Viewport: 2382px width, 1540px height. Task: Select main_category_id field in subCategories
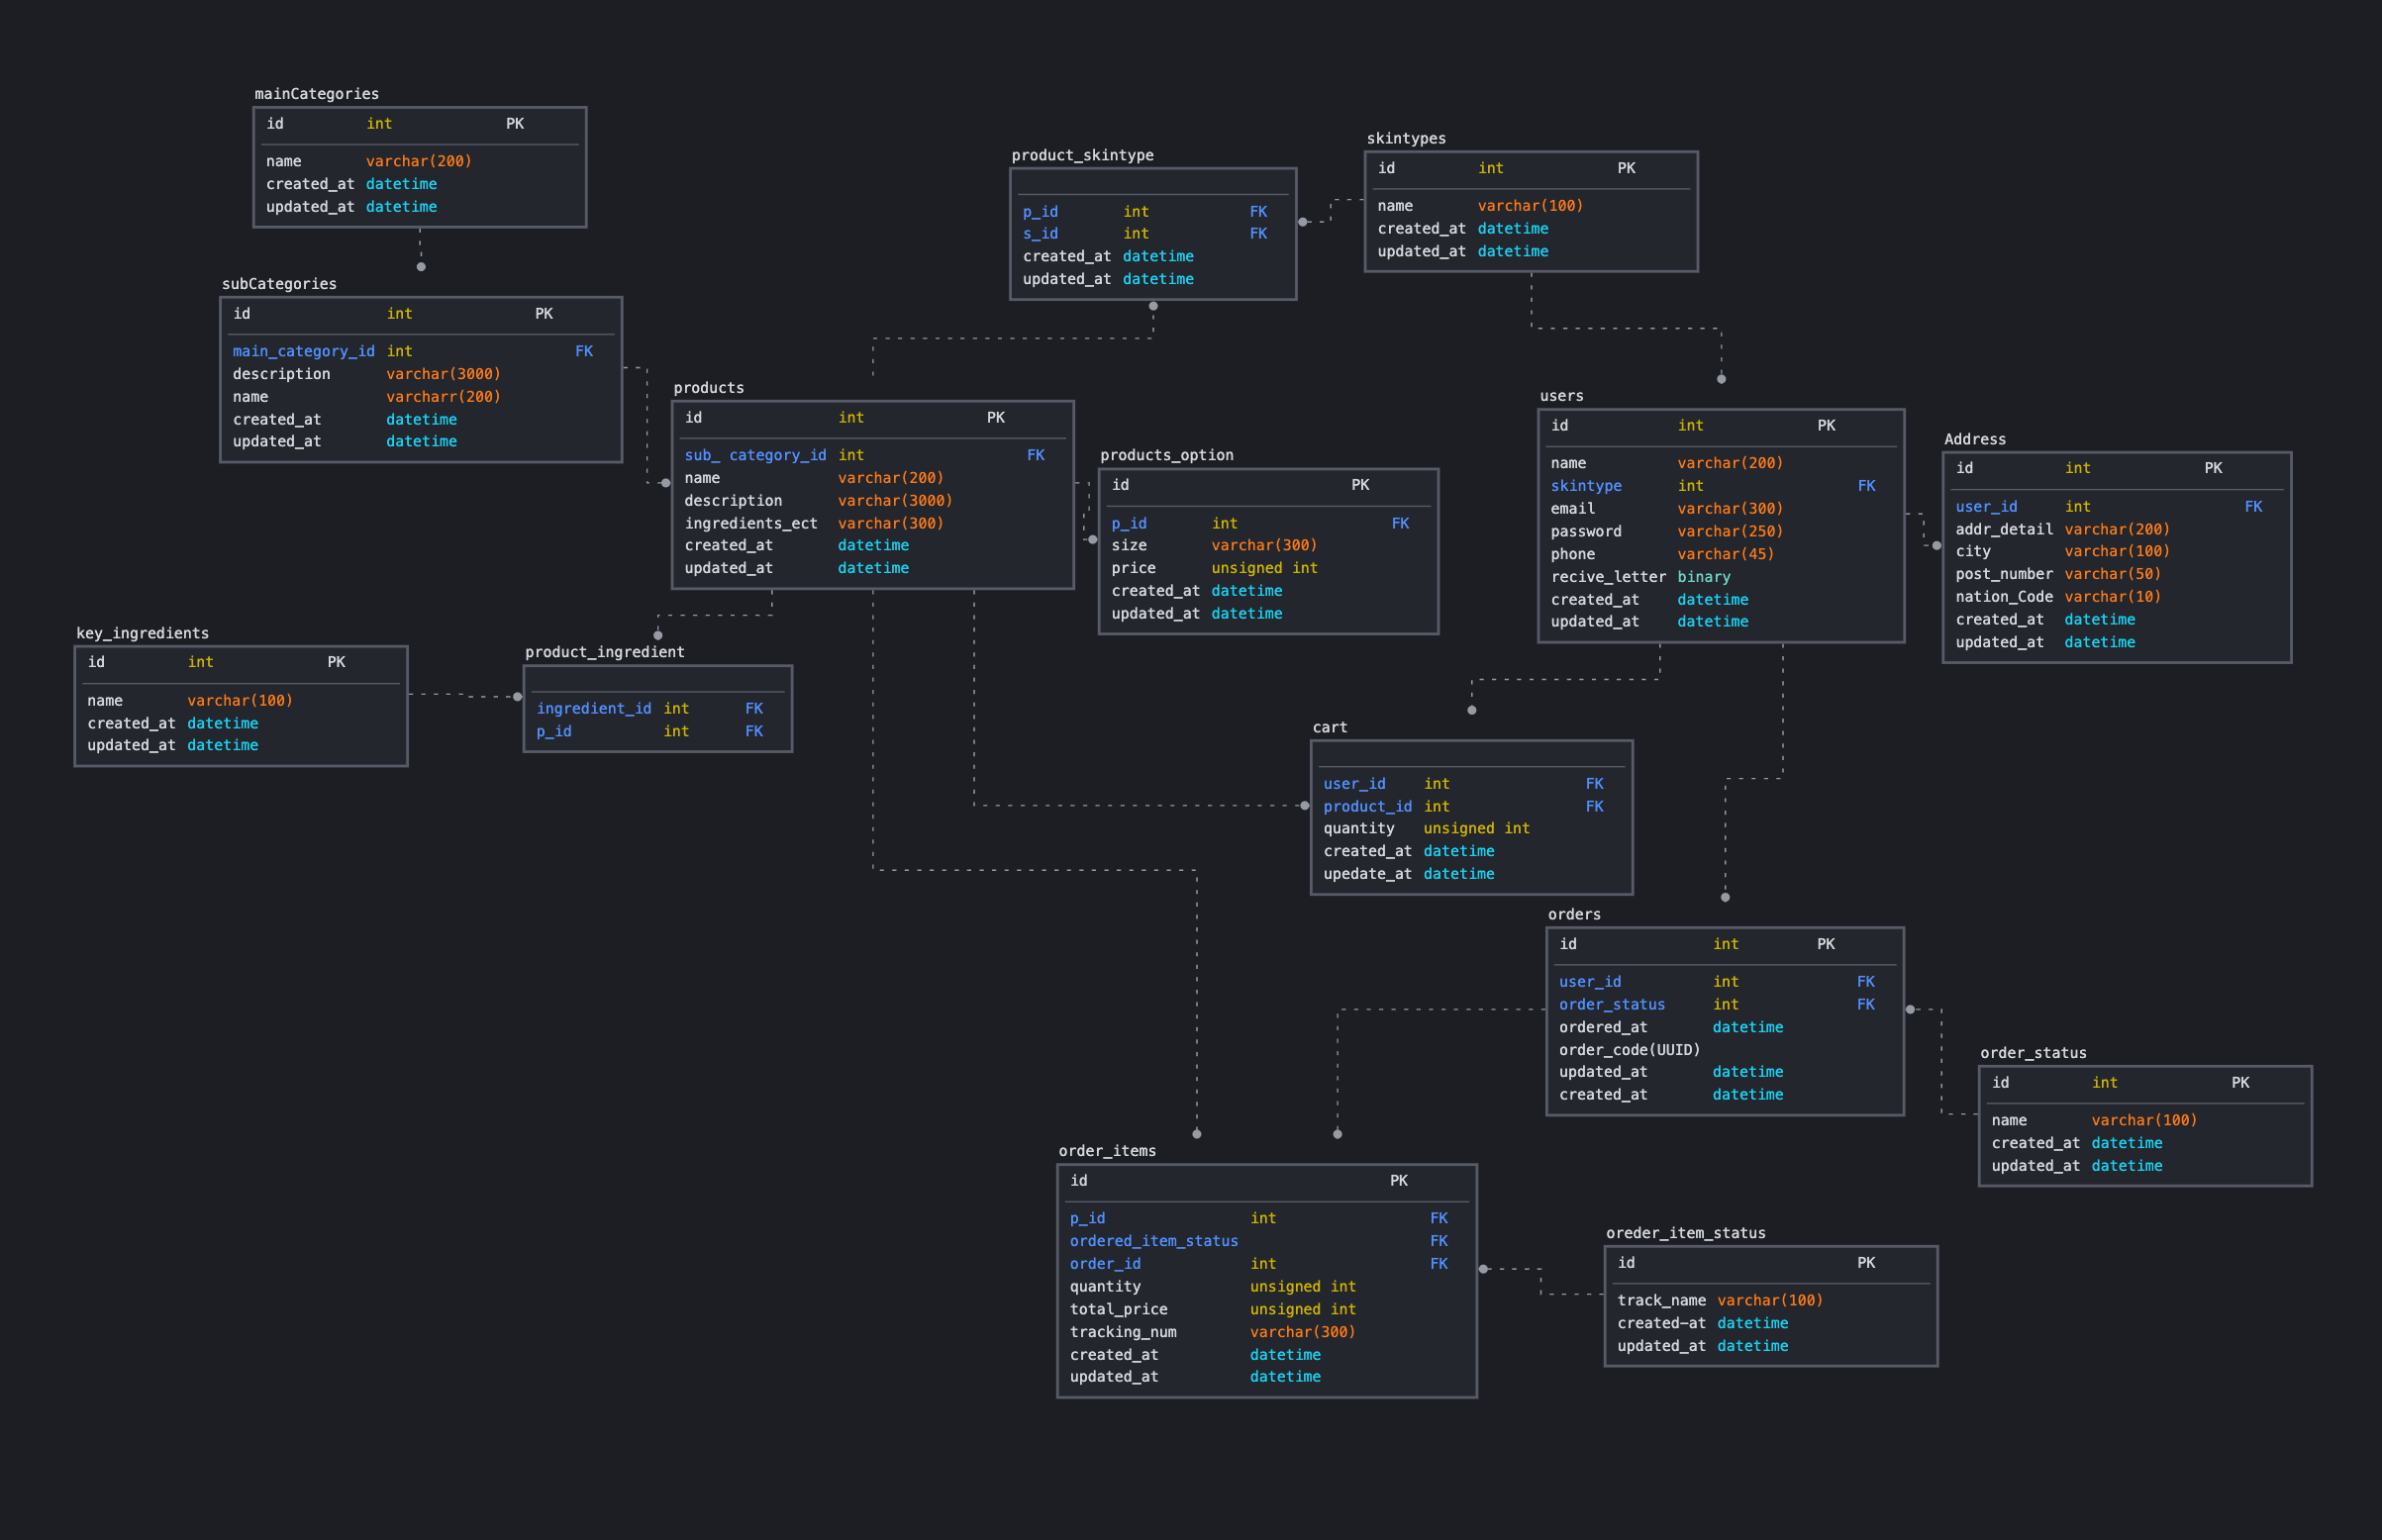(x=303, y=351)
